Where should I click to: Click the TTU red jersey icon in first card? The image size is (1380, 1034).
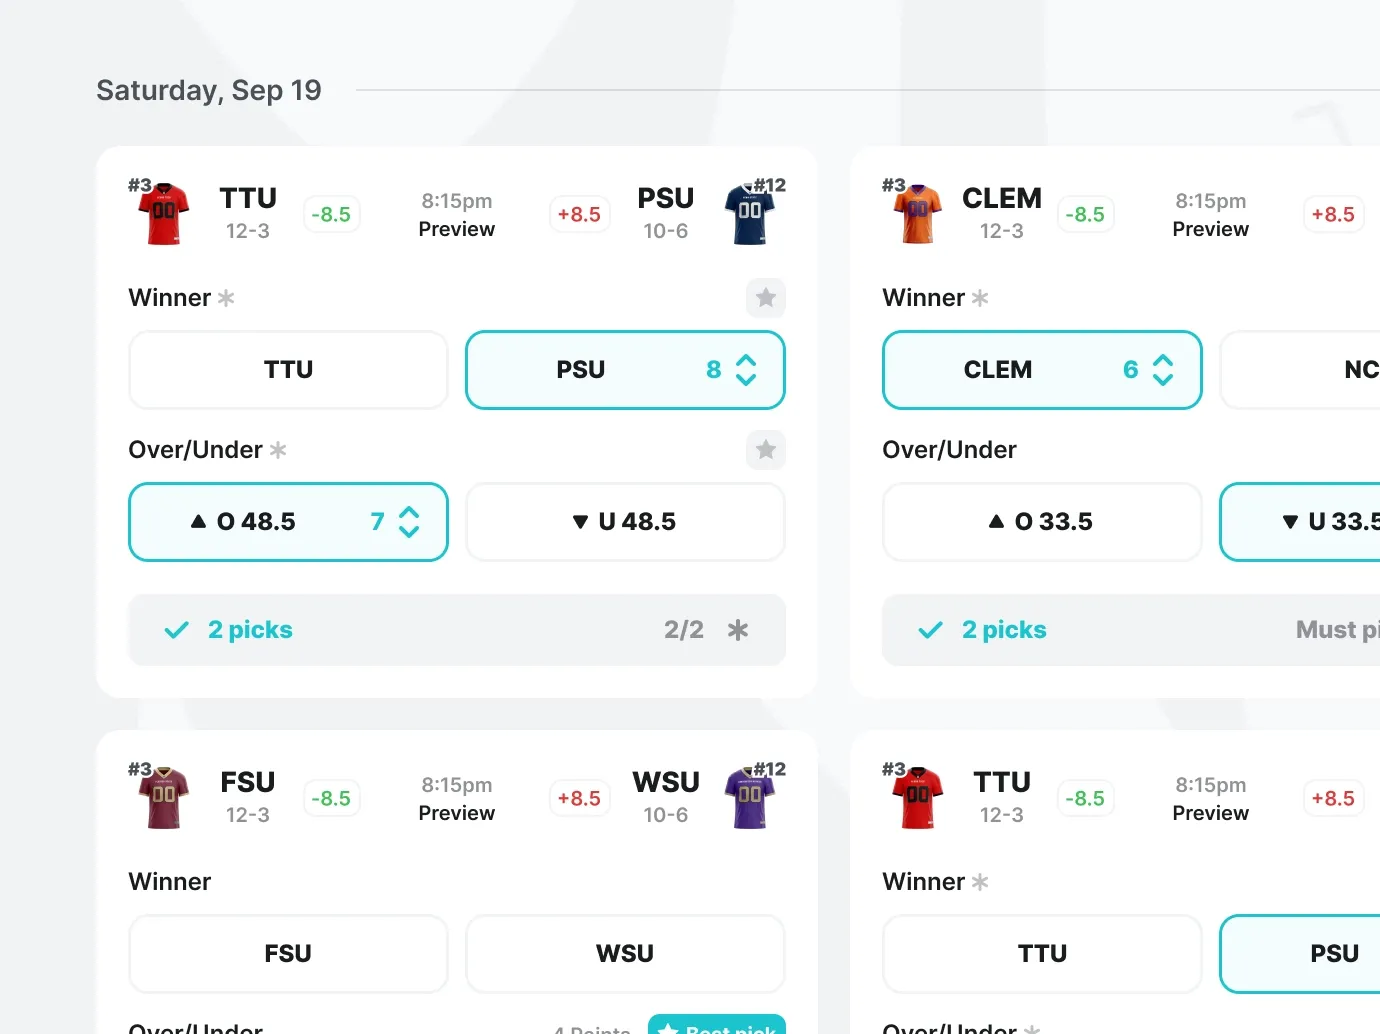[x=163, y=214]
